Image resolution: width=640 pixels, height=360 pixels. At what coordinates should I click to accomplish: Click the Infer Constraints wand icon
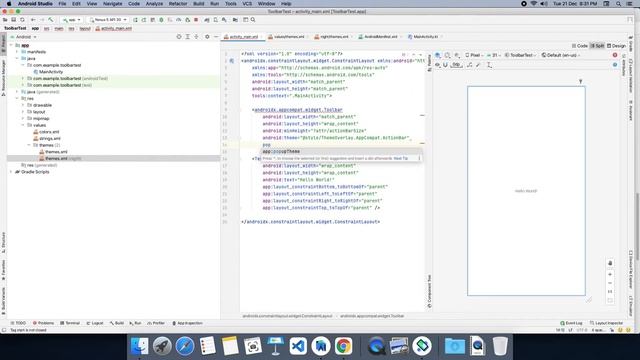click(x=478, y=65)
